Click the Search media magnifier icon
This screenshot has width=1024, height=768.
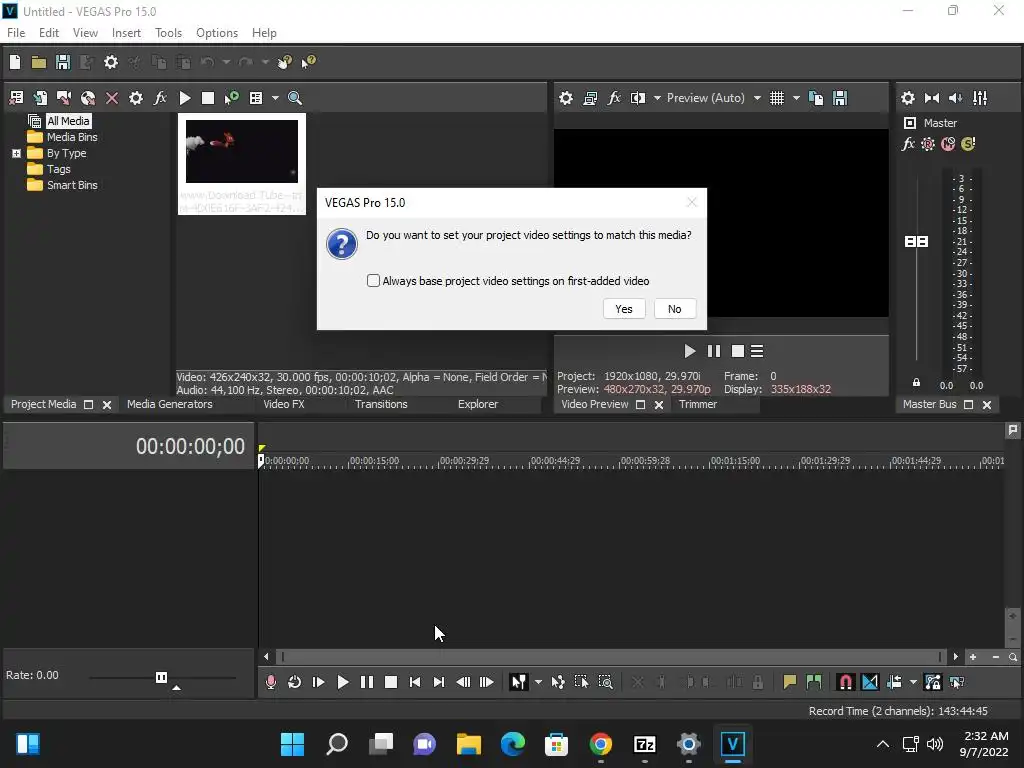[x=295, y=98]
